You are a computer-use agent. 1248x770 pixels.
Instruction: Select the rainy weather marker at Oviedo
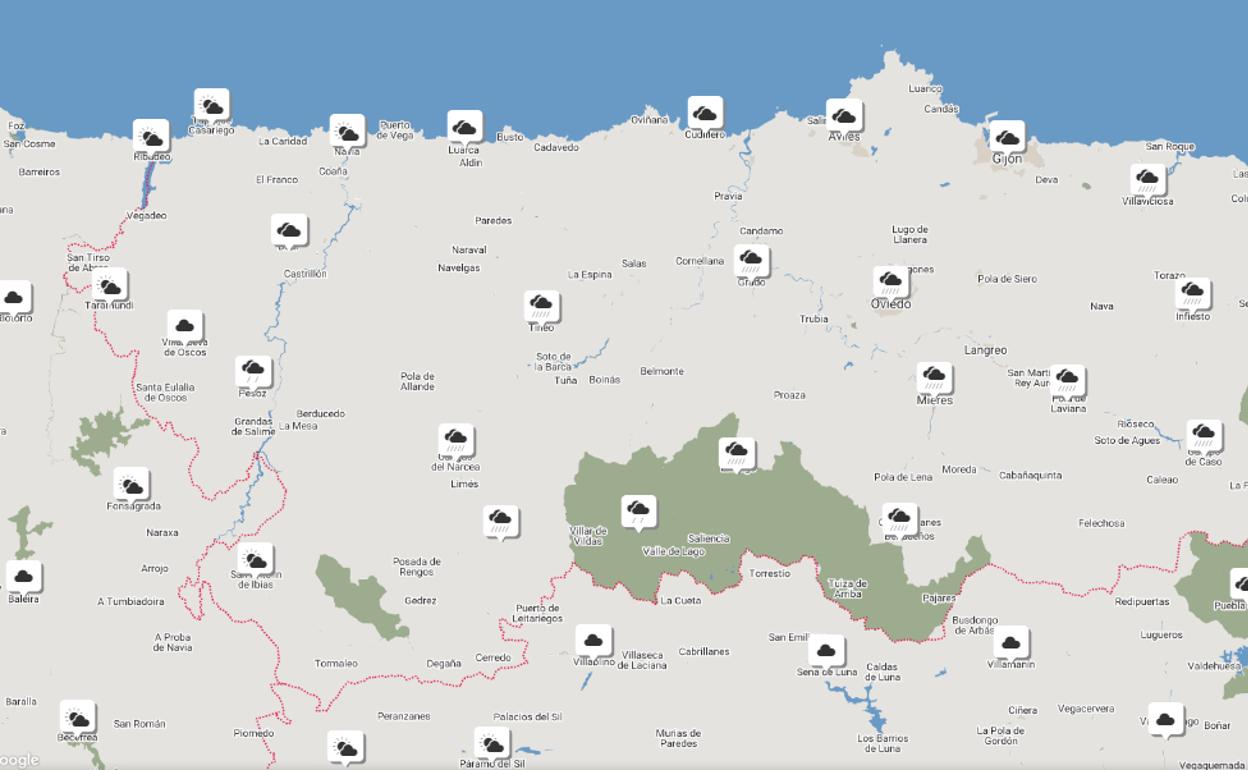coord(890,281)
